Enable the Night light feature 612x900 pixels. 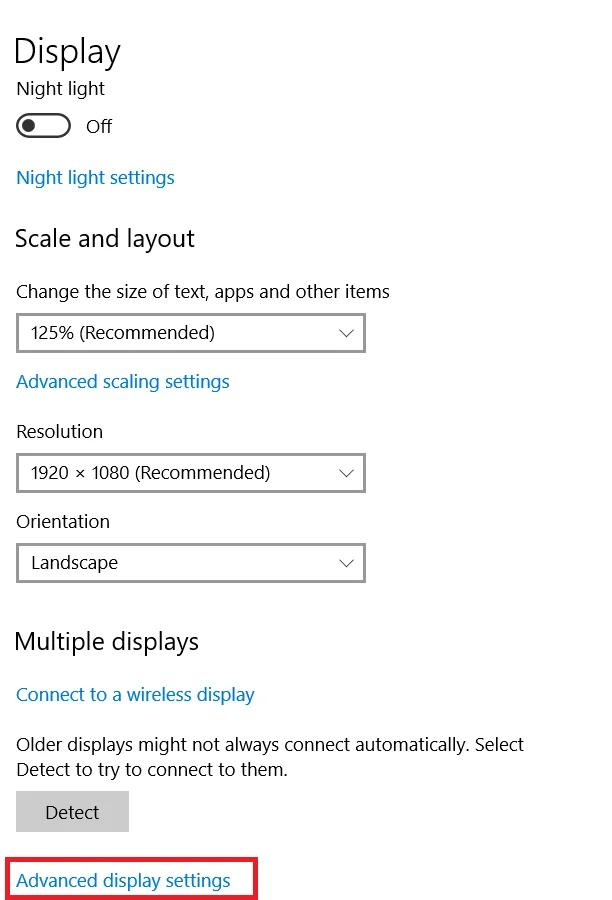pyautogui.click(x=43, y=125)
